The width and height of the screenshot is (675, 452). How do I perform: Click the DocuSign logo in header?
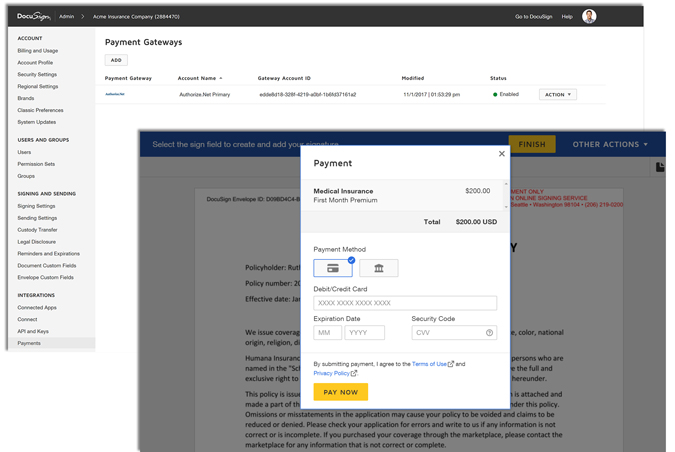click(x=34, y=16)
